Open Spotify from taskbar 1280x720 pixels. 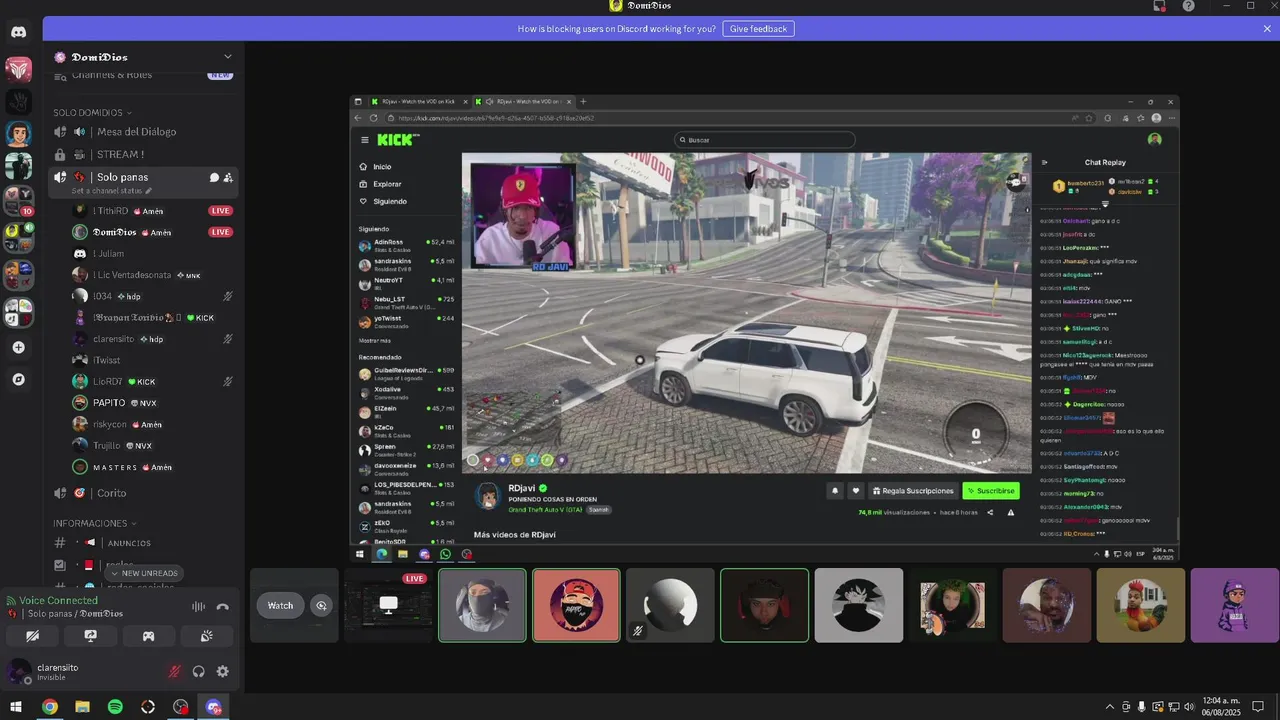pyautogui.click(x=115, y=707)
